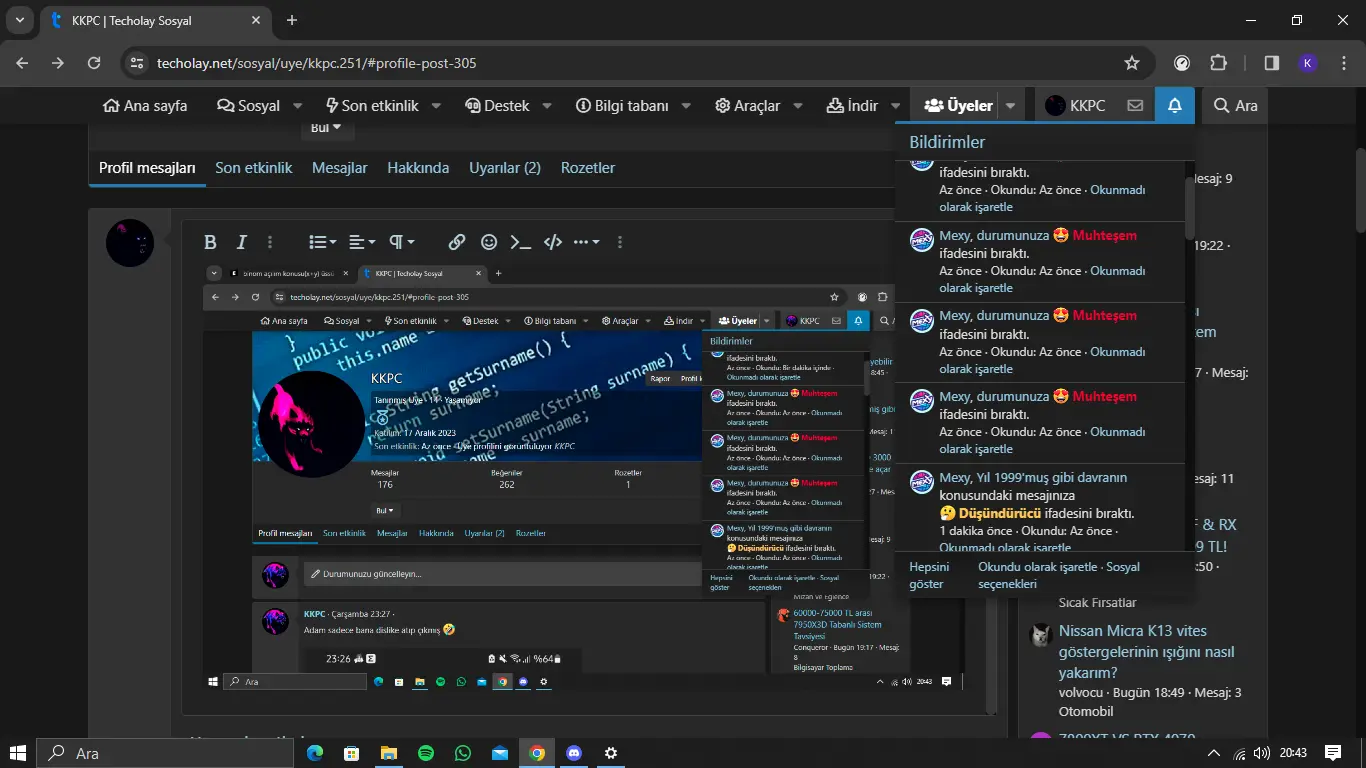Viewport: 1366px width, 768px height.
Task: Open the Uyarılar (2) tab
Action: coord(505,168)
